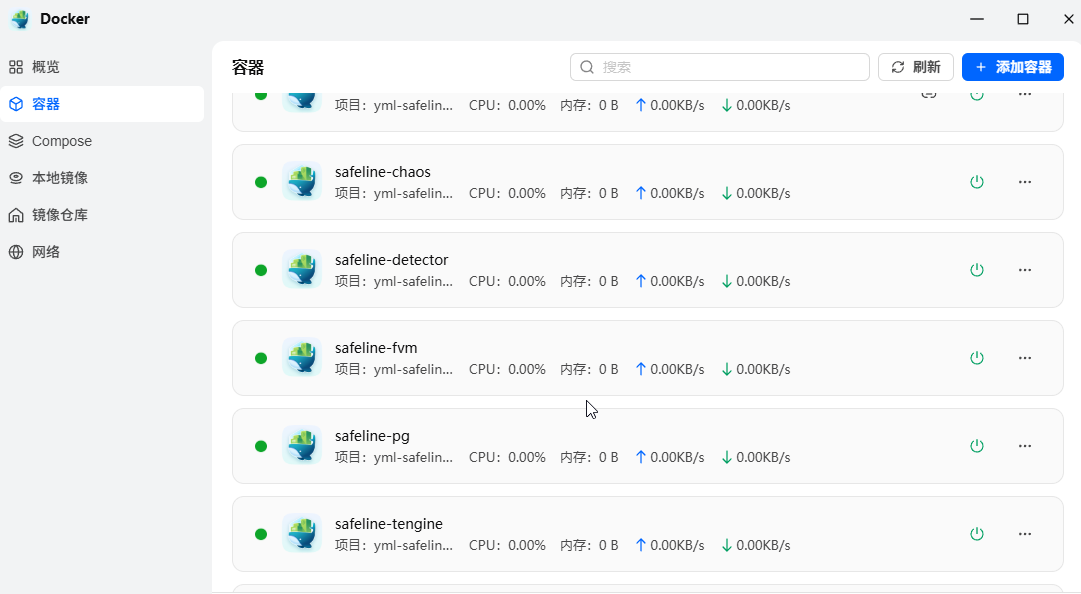Open 镜像仓库 image registry

click(x=102, y=215)
